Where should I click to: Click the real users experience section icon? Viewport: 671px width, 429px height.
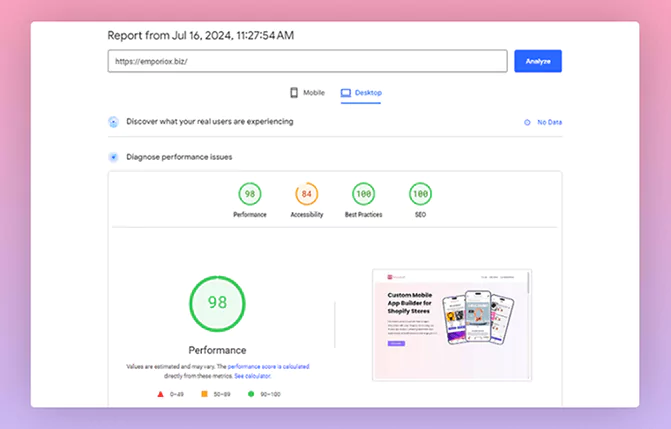click(113, 122)
